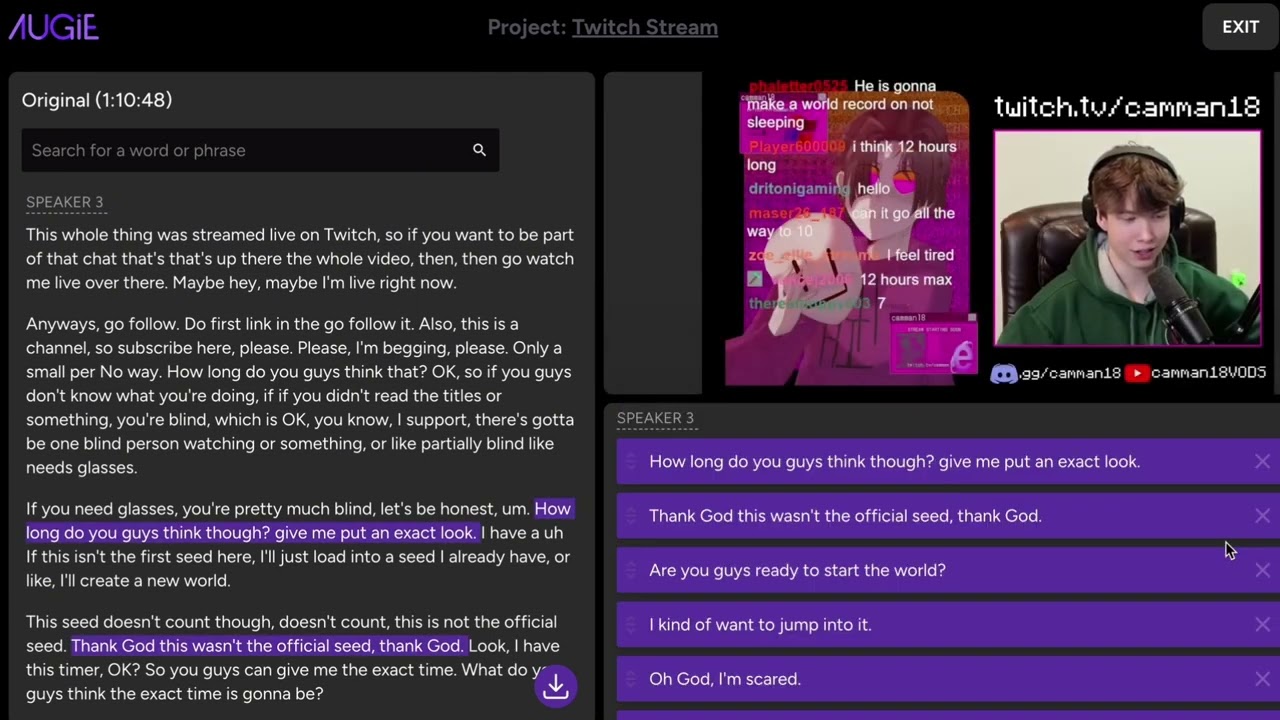1280x720 pixels.
Task: Select the 'Are you guys ready to start the world?' clip
Action: coord(948,570)
